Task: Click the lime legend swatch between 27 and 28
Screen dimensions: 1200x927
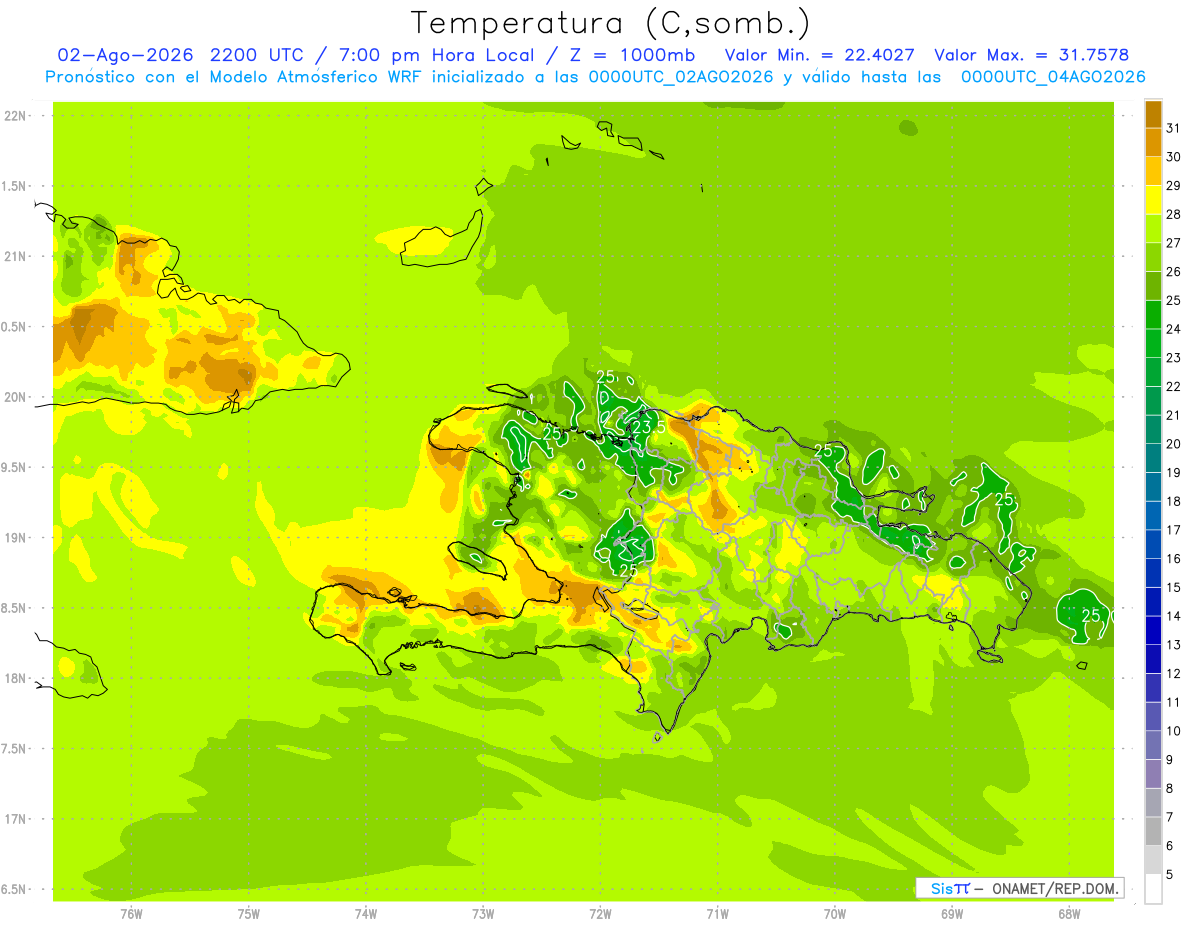Action: [x=1153, y=229]
